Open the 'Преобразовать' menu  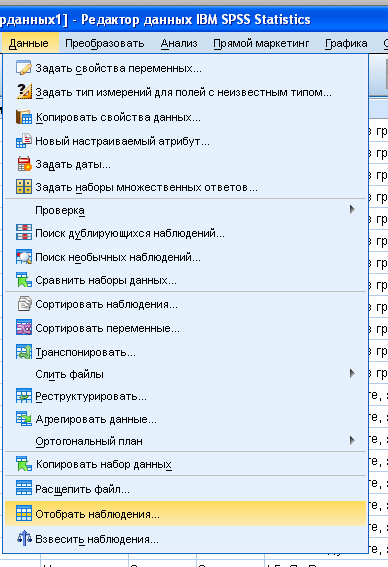tap(105, 43)
